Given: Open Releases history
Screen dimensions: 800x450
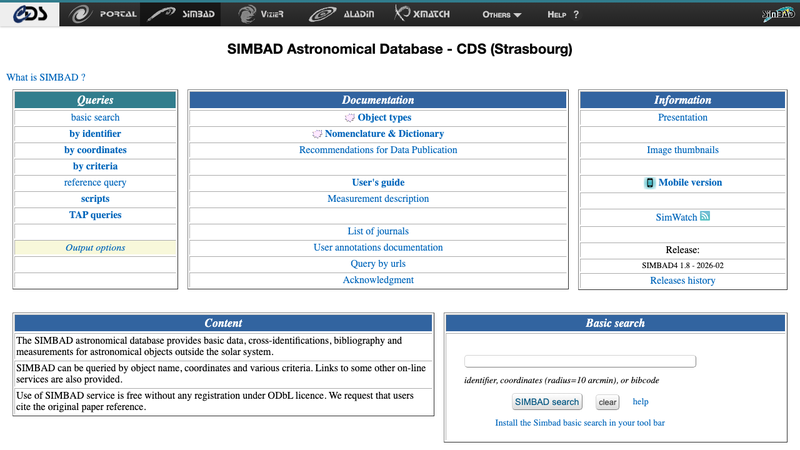Looking at the screenshot, I should tap(683, 281).
